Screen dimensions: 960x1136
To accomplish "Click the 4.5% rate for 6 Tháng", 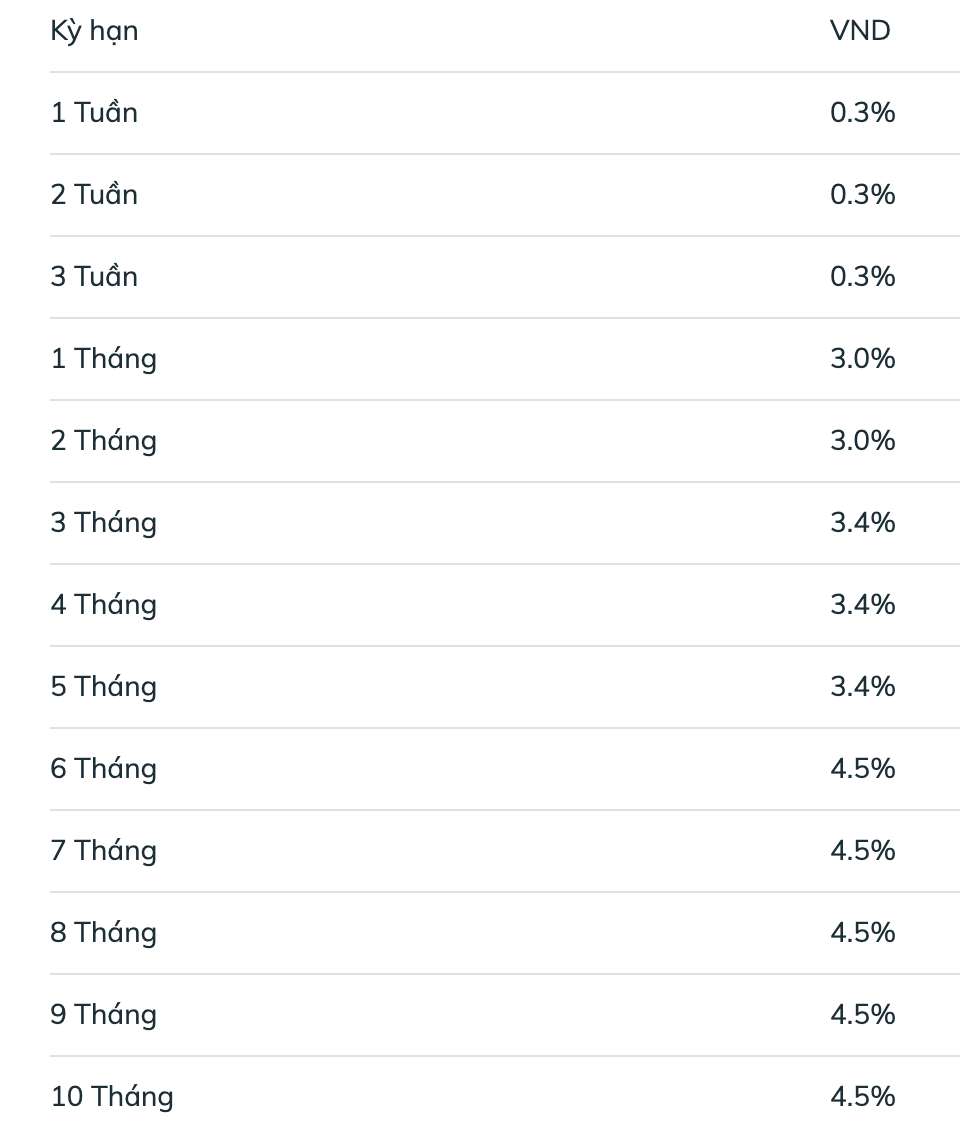I will point(862,768).
